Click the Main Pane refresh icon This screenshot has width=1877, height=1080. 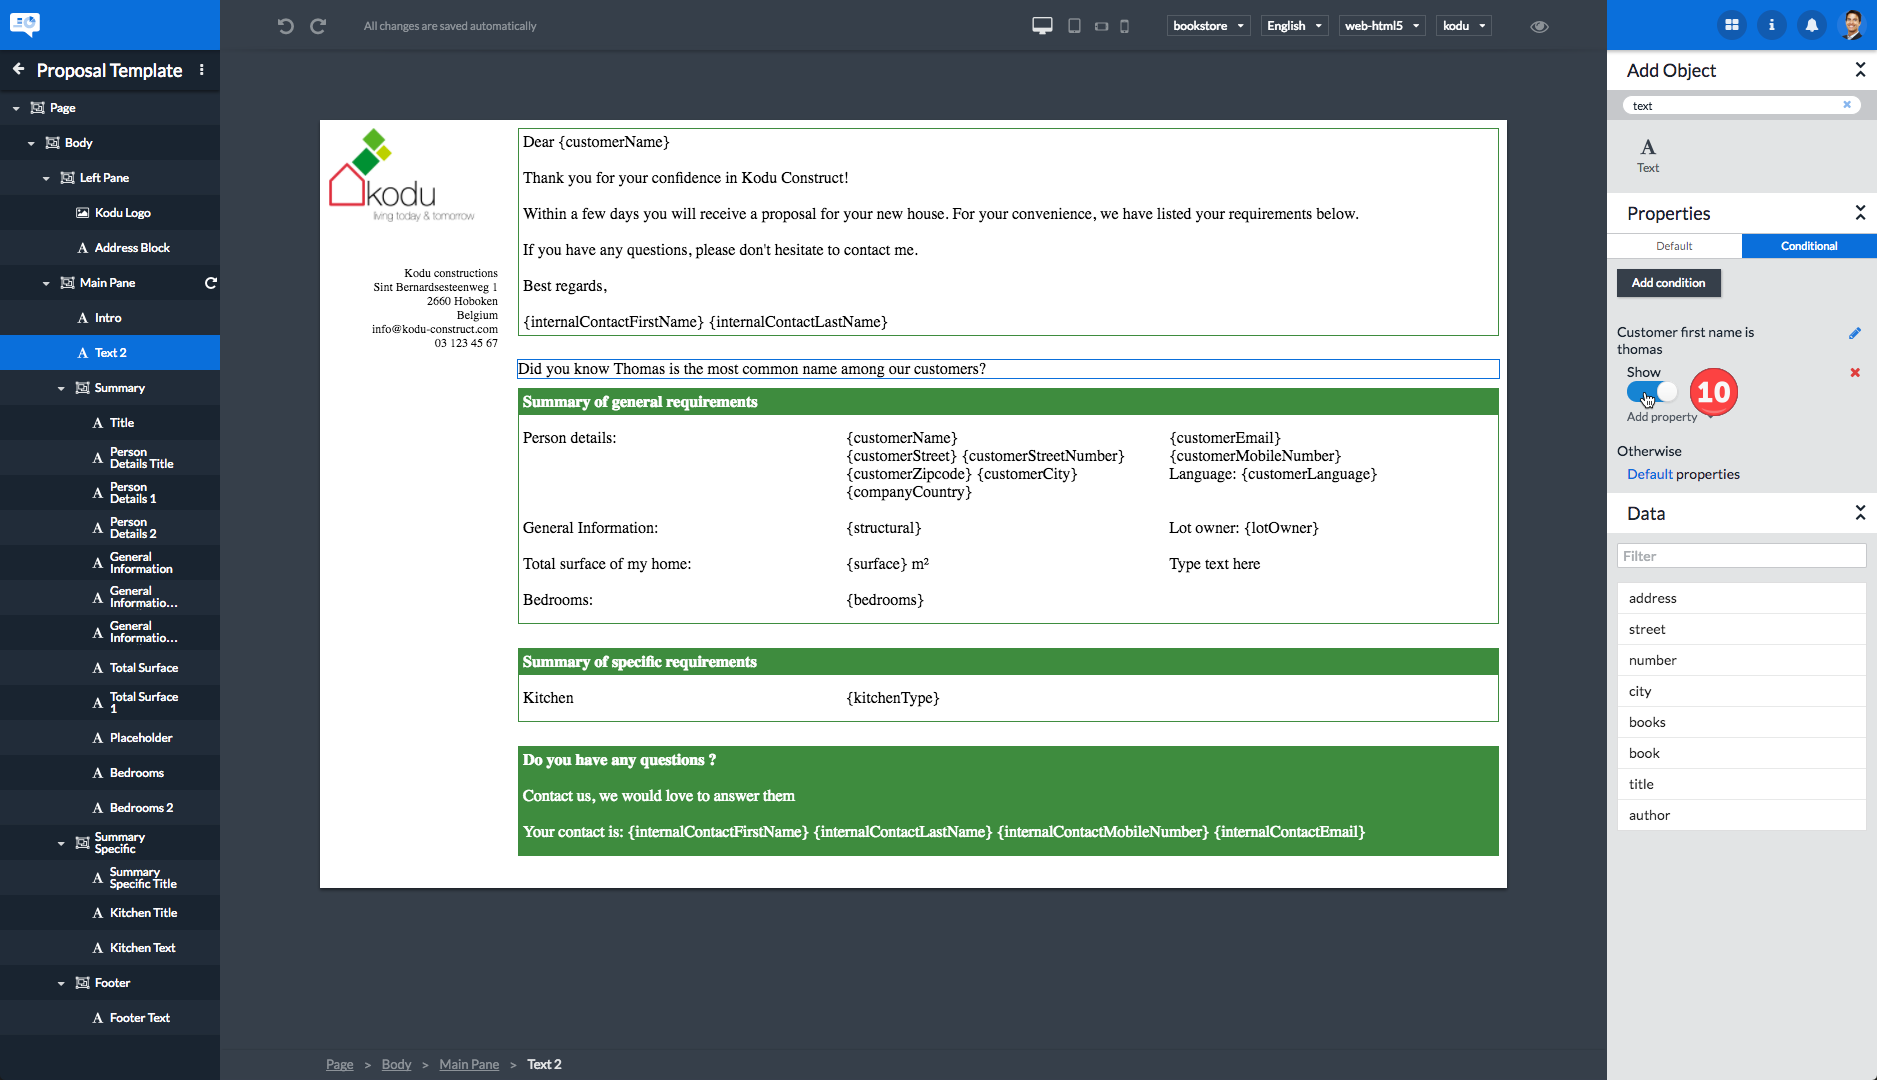click(210, 283)
